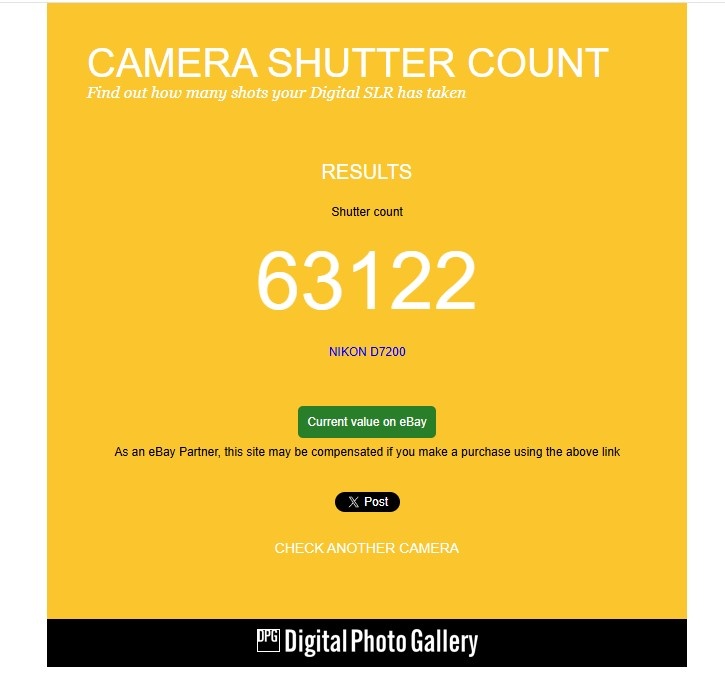
Task: Click the eBay Partner compensation disclaimer text
Action: (x=367, y=452)
